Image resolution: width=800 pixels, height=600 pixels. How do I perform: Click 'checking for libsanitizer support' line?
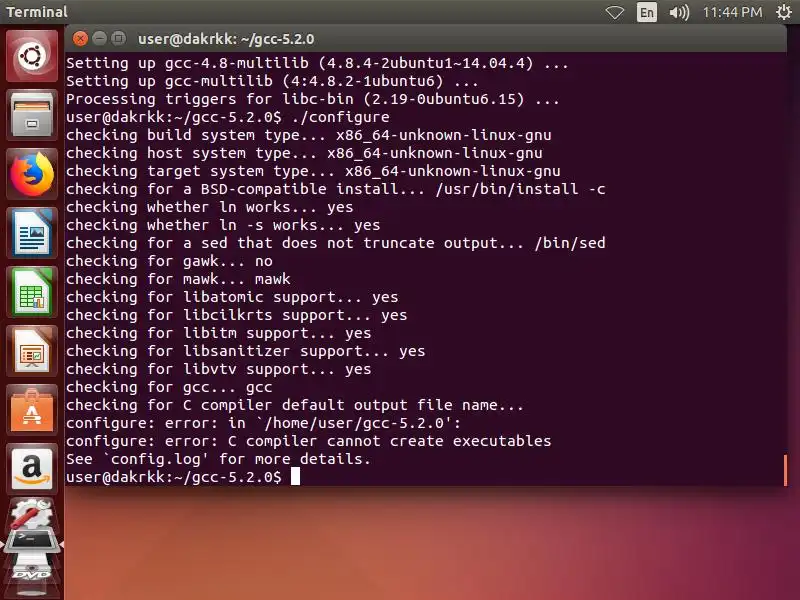245,351
